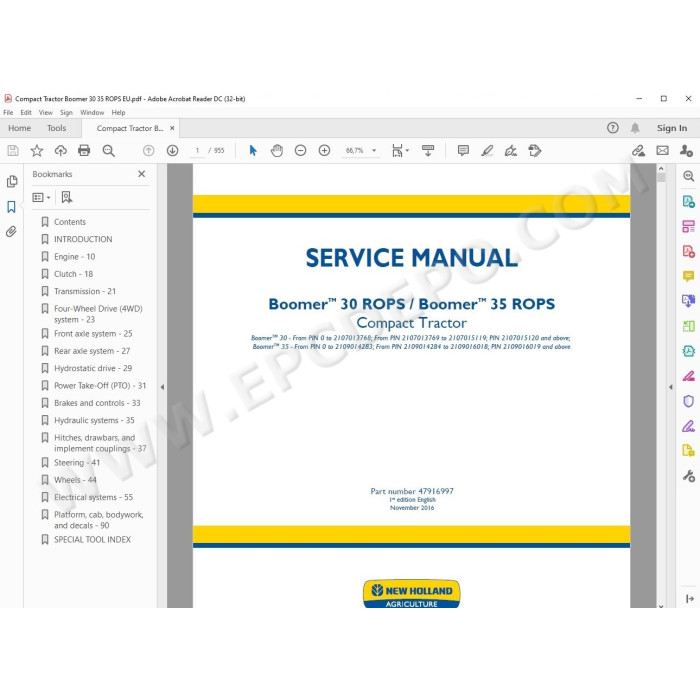The image size is (700, 700).
Task: Add a sticky note comment
Action: click(463, 150)
